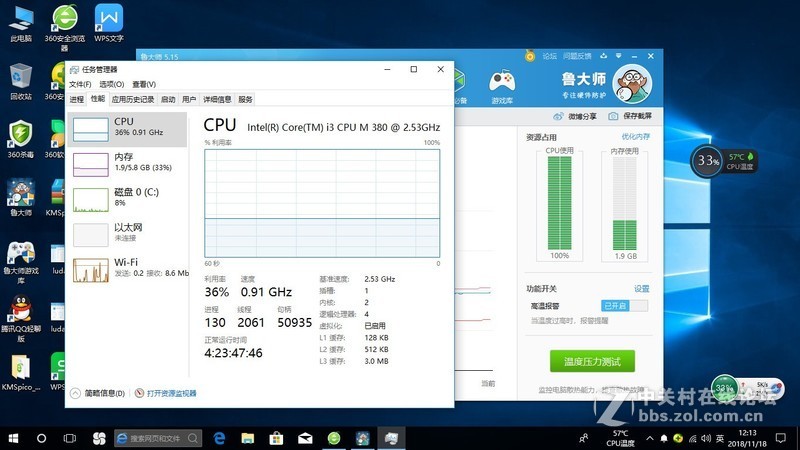This screenshot has width=800, height=450.
Task: Switch to the 应用历史记录 tab
Action: (133, 99)
